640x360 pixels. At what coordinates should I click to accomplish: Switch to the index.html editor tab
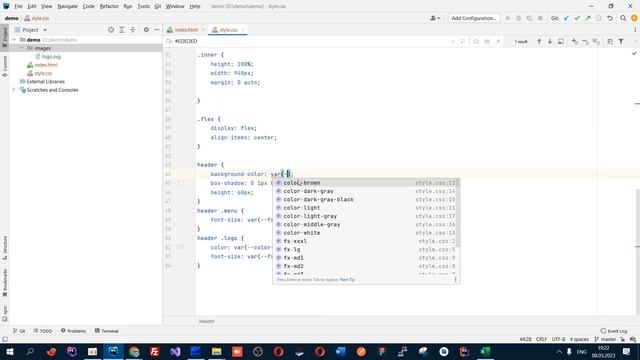click(186, 30)
